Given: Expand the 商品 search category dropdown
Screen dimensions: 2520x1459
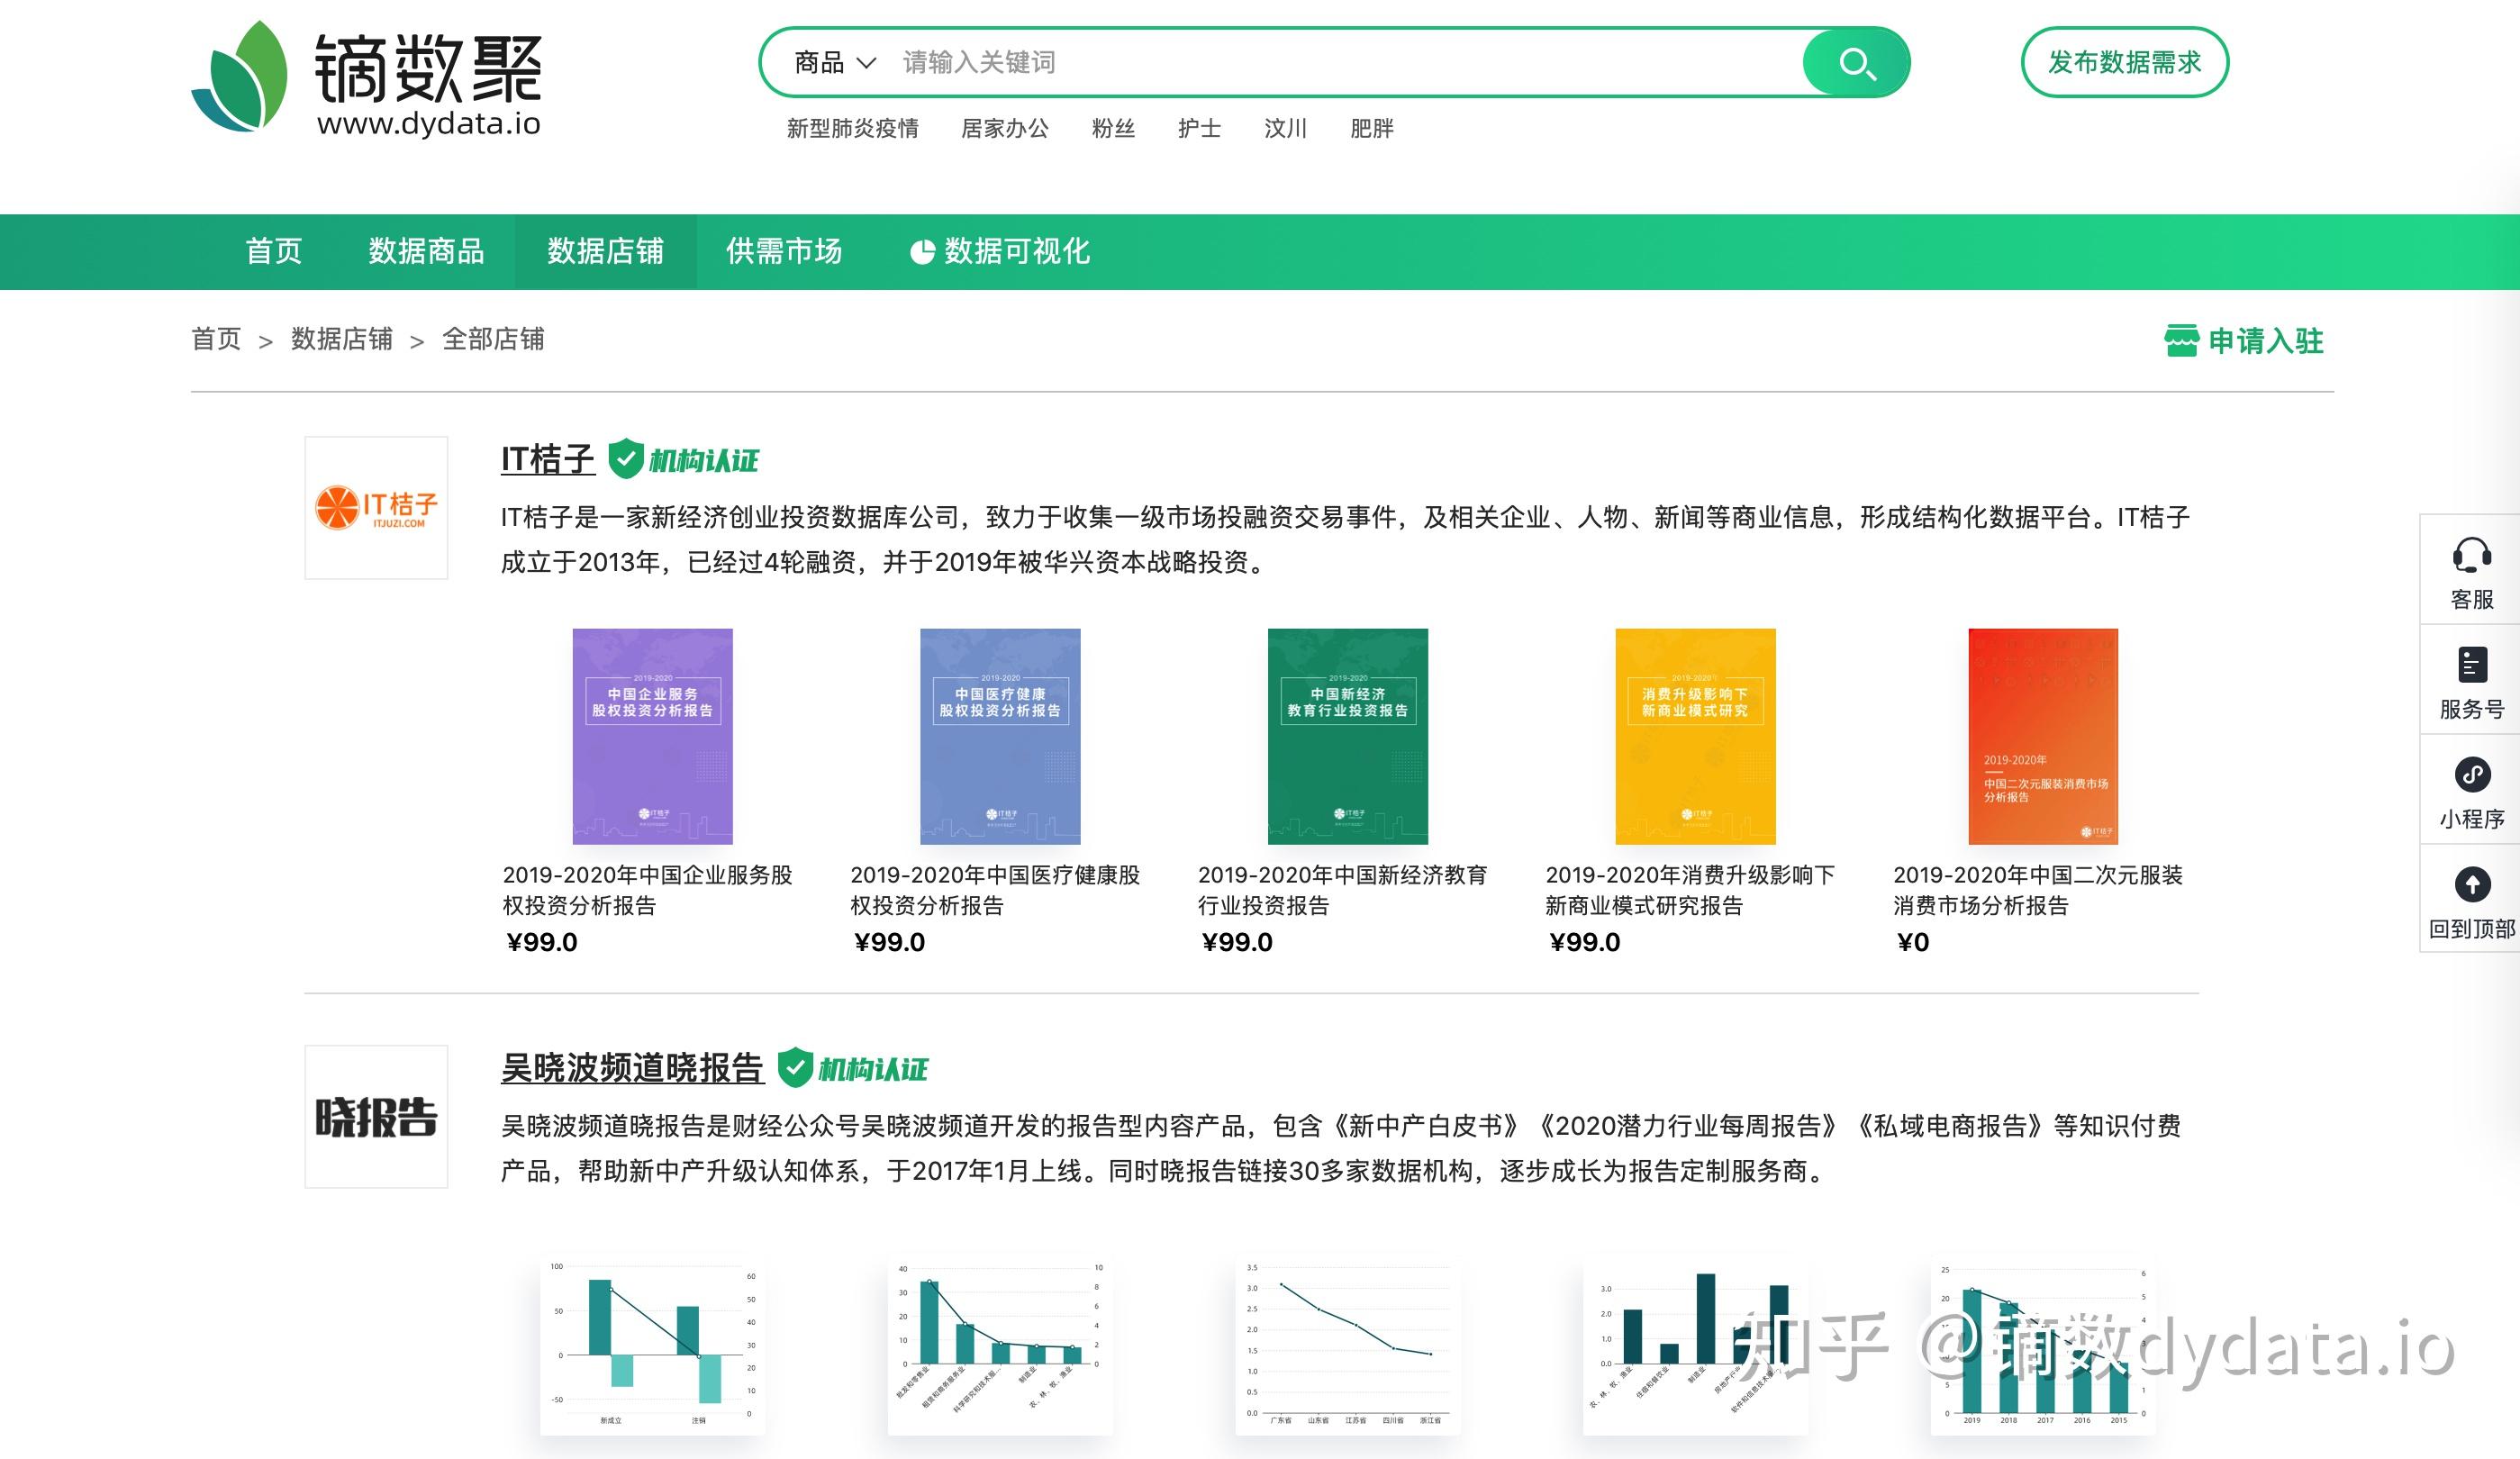Looking at the screenshot, I should coord(835,63).
